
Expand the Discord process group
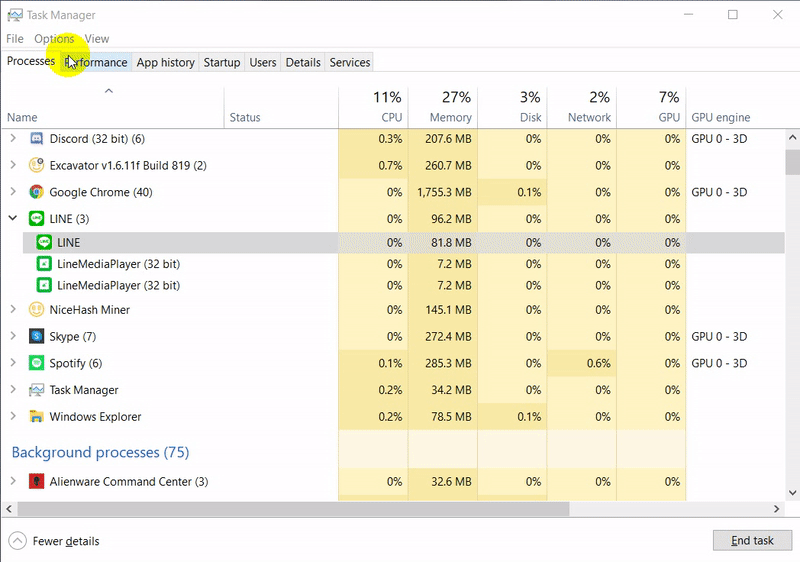pos(13,139)
